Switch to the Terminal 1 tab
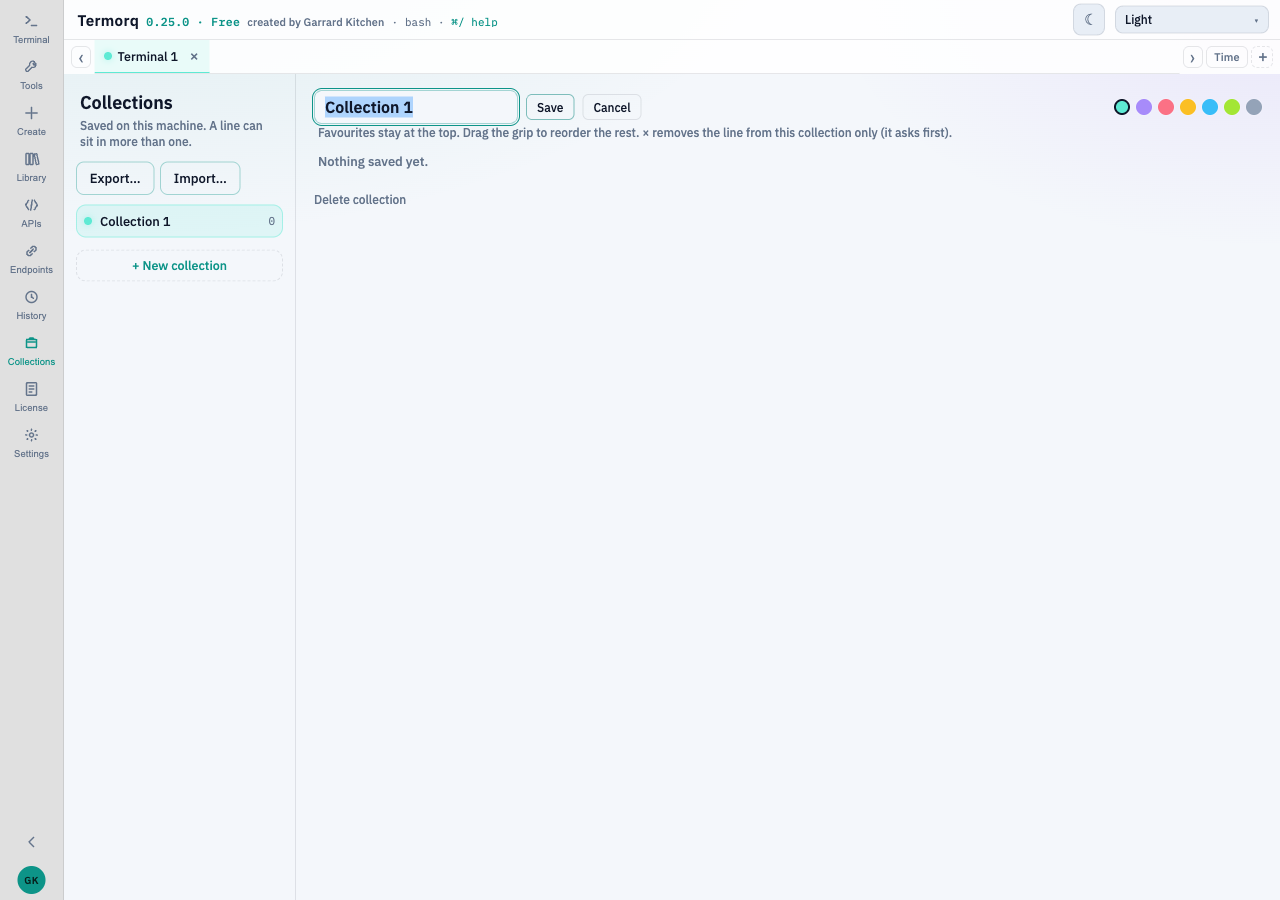Viewport: 1280px width, 900px height. (147, 57)
